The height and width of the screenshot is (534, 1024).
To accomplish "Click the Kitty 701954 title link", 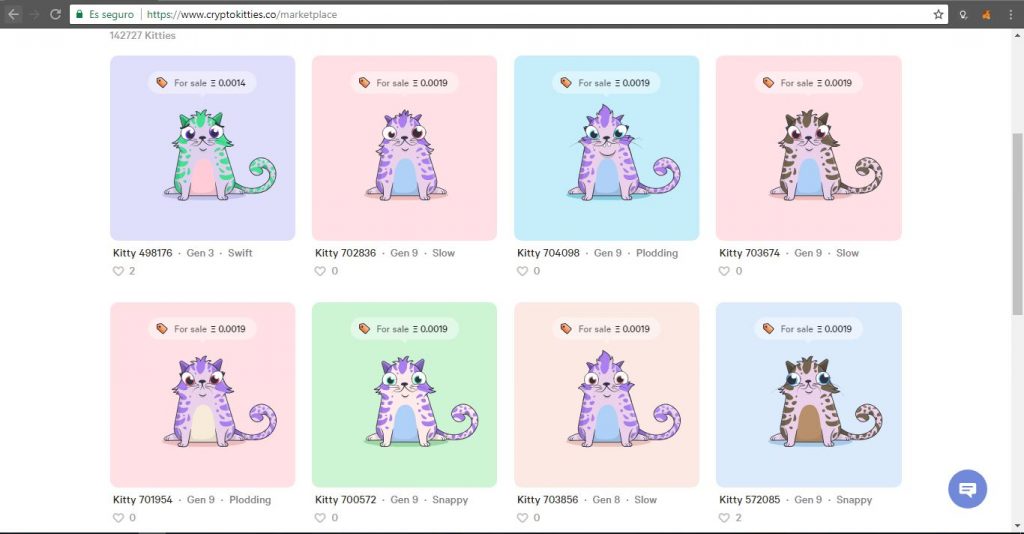I will [142, 499].
